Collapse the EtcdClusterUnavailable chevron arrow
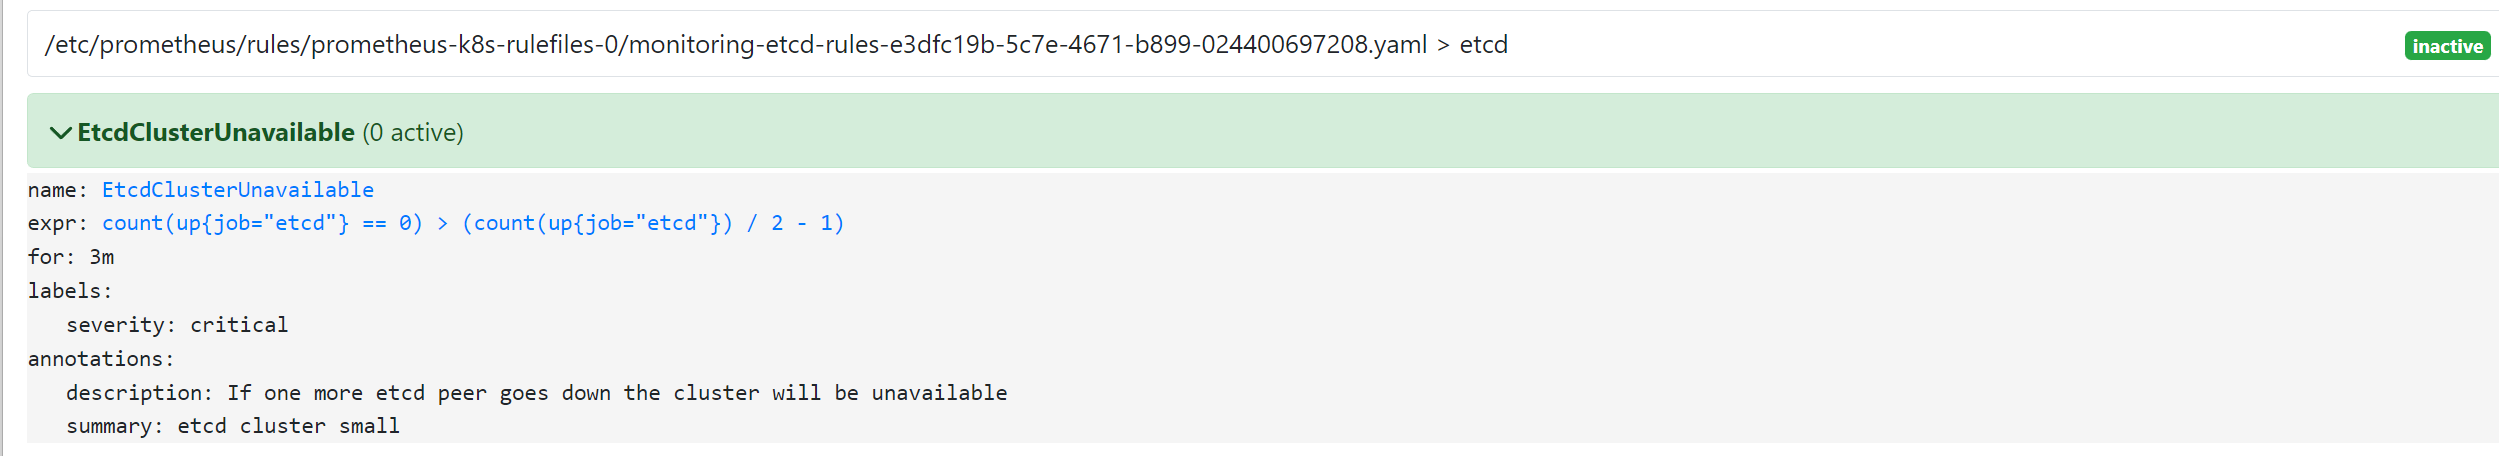Image resolution: width=2499 pixels, height=456 pixels. (x=60, y=133)
